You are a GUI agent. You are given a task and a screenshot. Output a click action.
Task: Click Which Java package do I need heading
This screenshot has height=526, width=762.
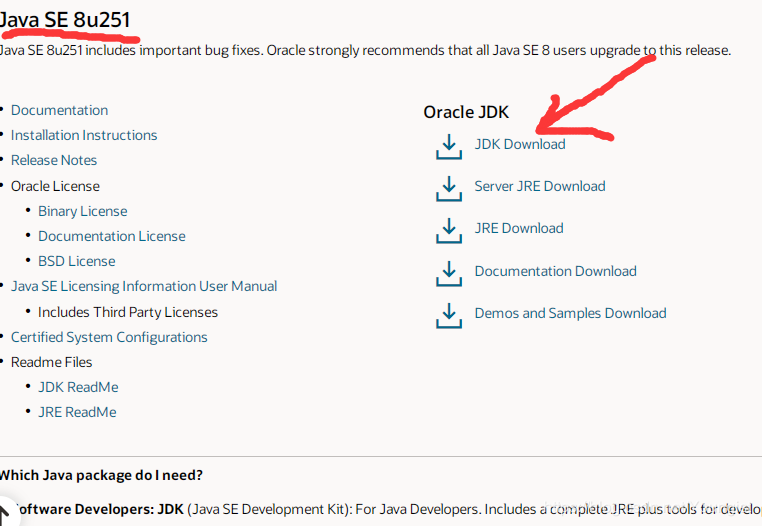pyautogui.click(x=101, y=475)
